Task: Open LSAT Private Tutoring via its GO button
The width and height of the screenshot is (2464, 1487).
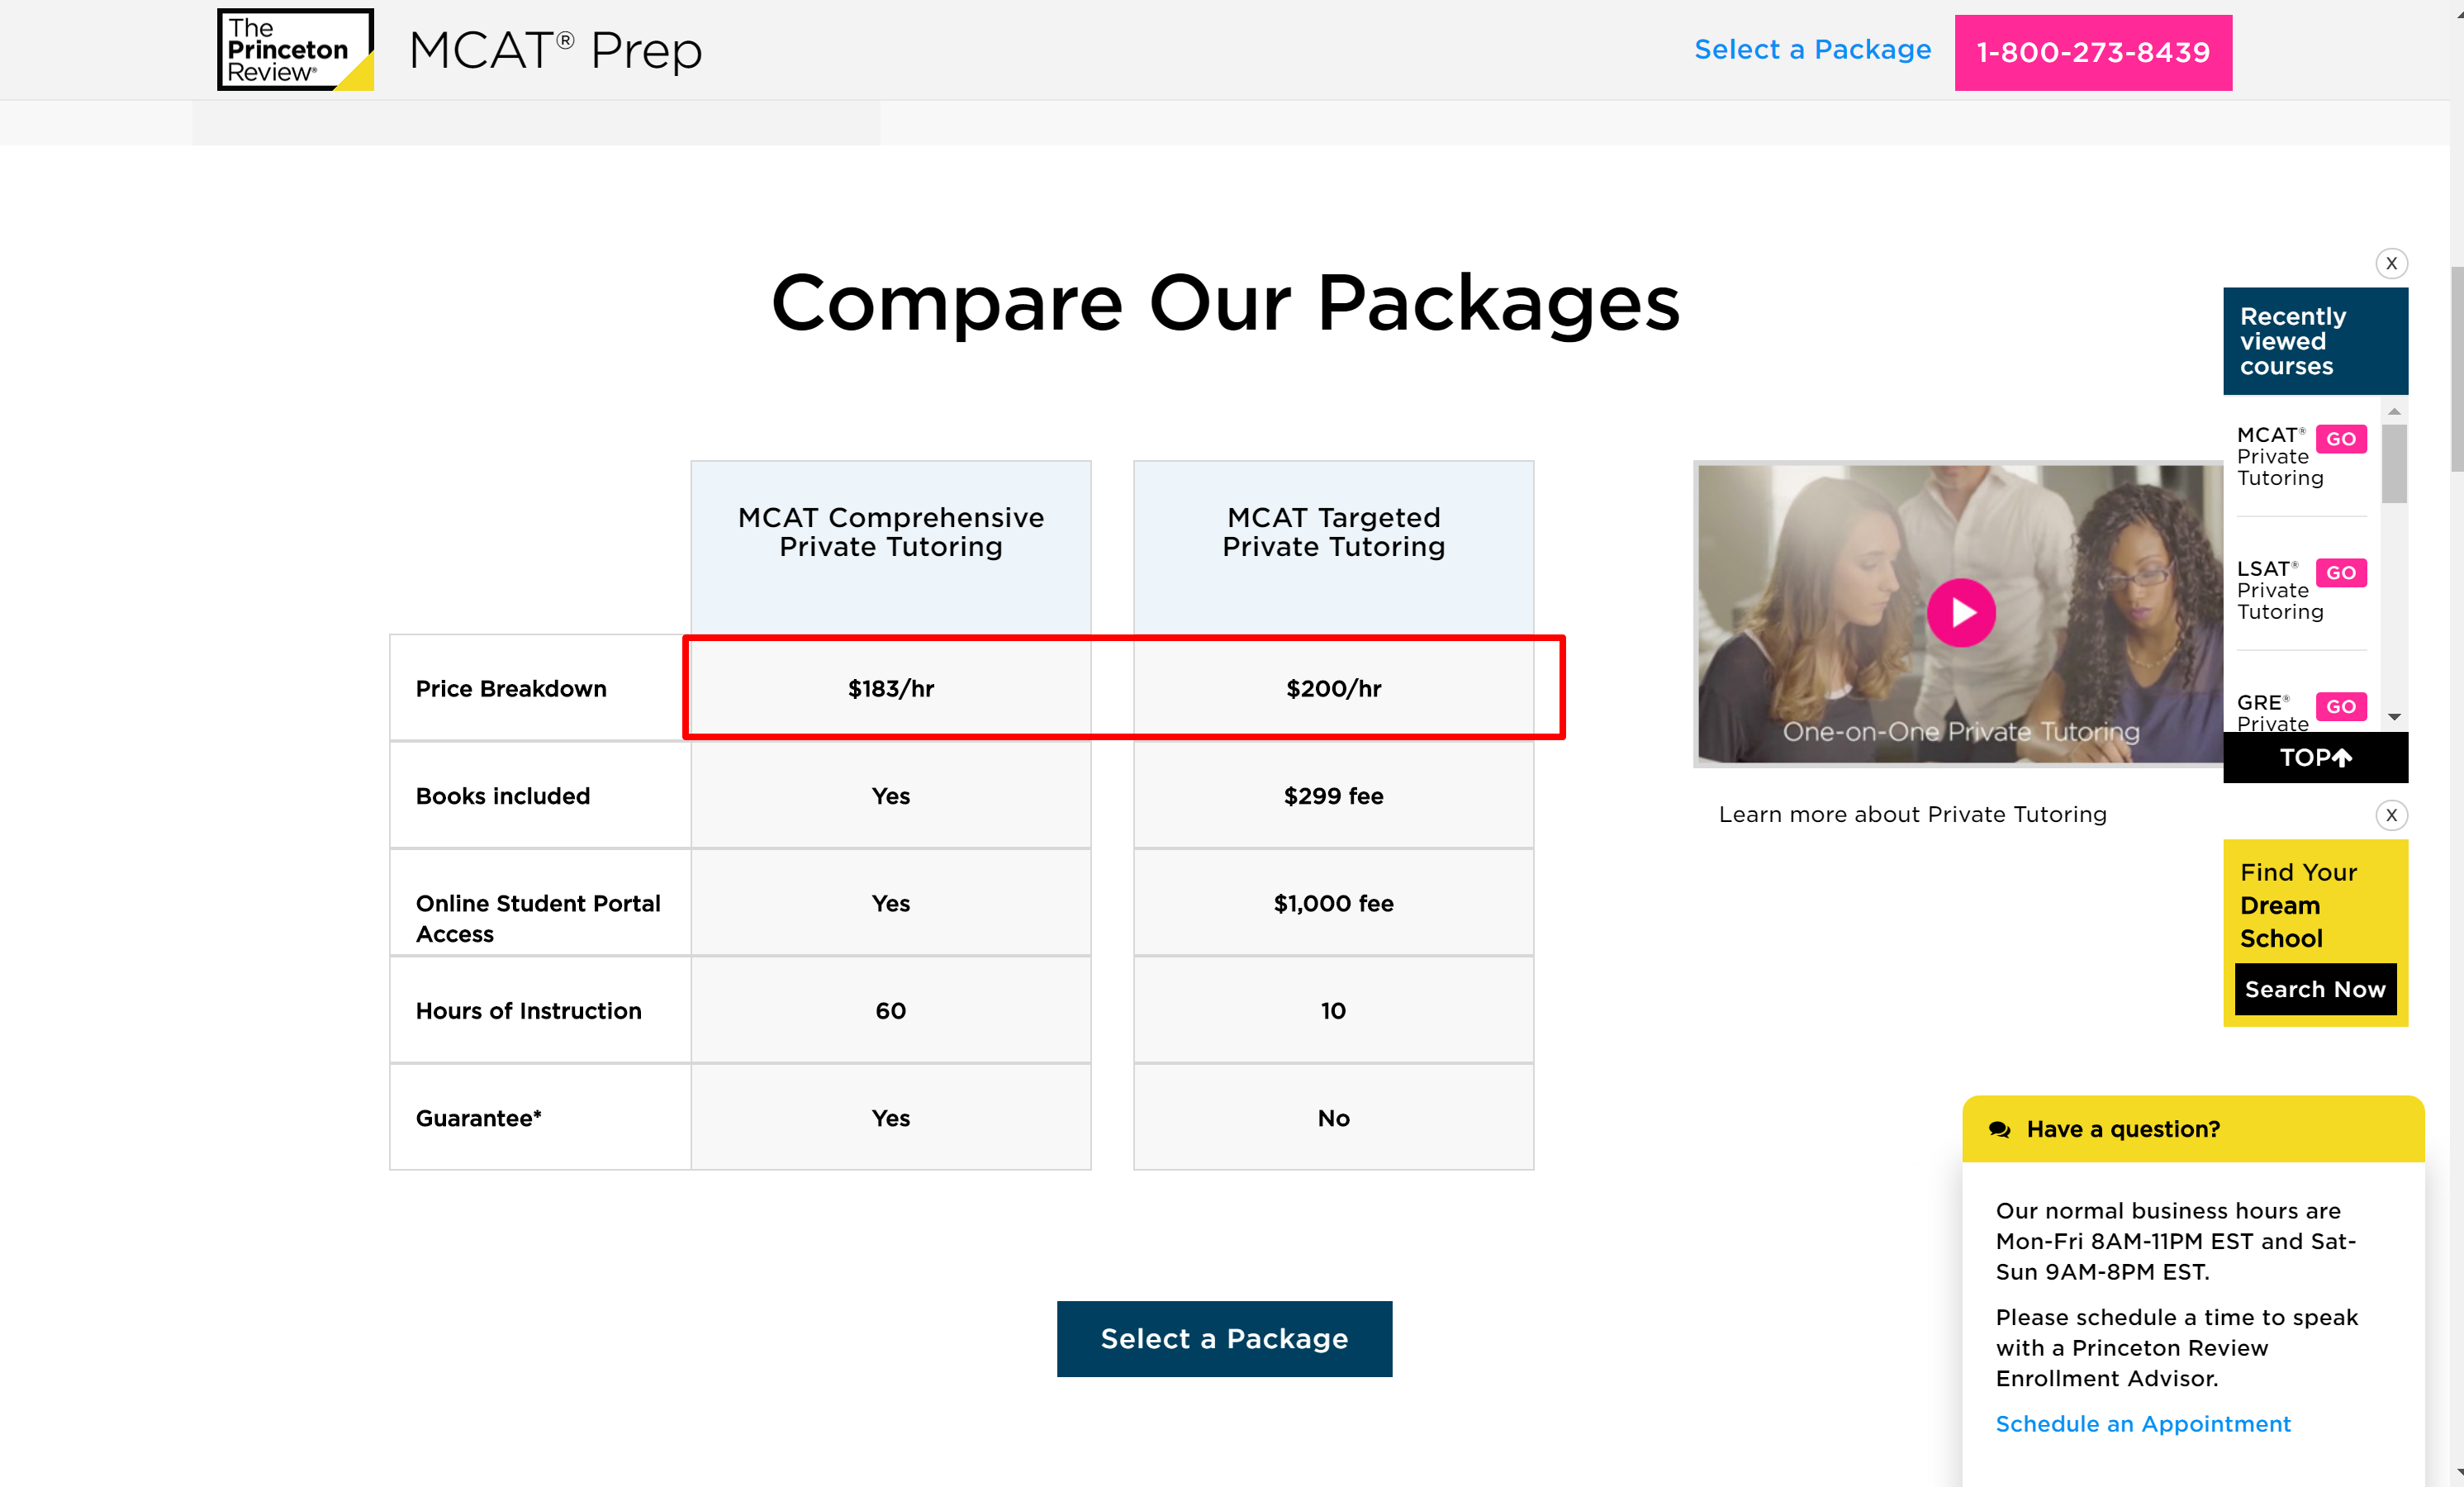Action: click(2340, 572)
